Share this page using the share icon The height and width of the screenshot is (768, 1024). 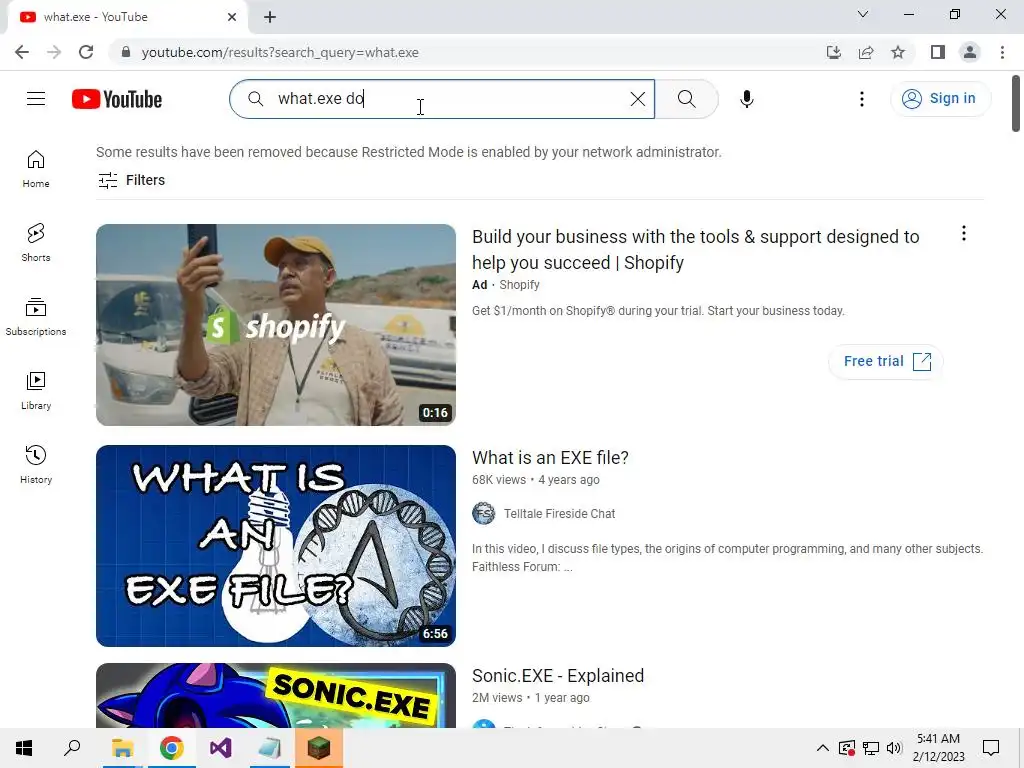pyautogui.click(x=866, y=52)
